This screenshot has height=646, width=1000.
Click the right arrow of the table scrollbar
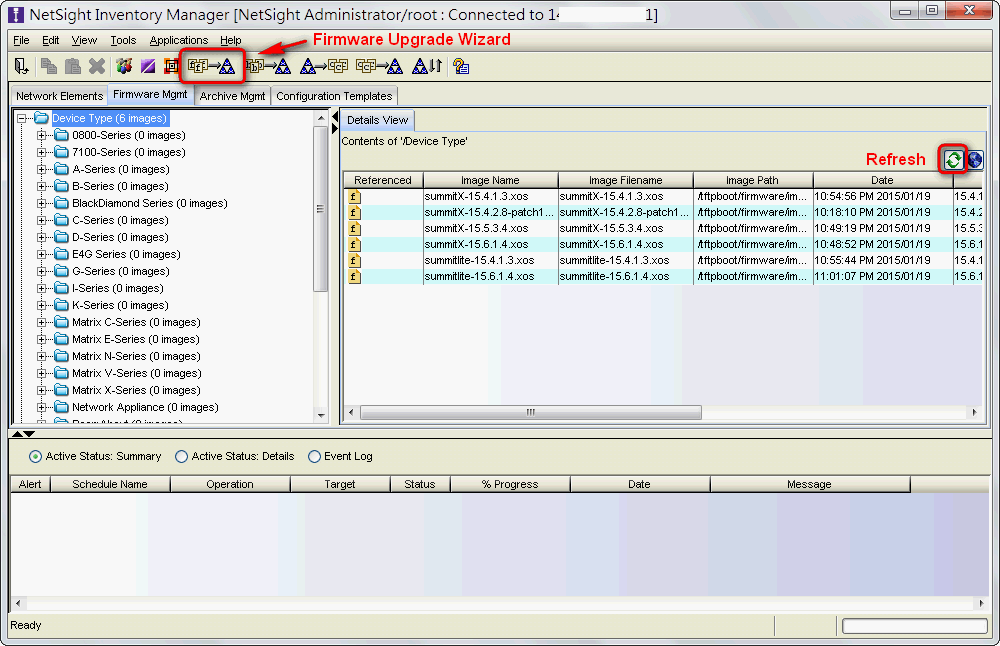tap(974, 413)
